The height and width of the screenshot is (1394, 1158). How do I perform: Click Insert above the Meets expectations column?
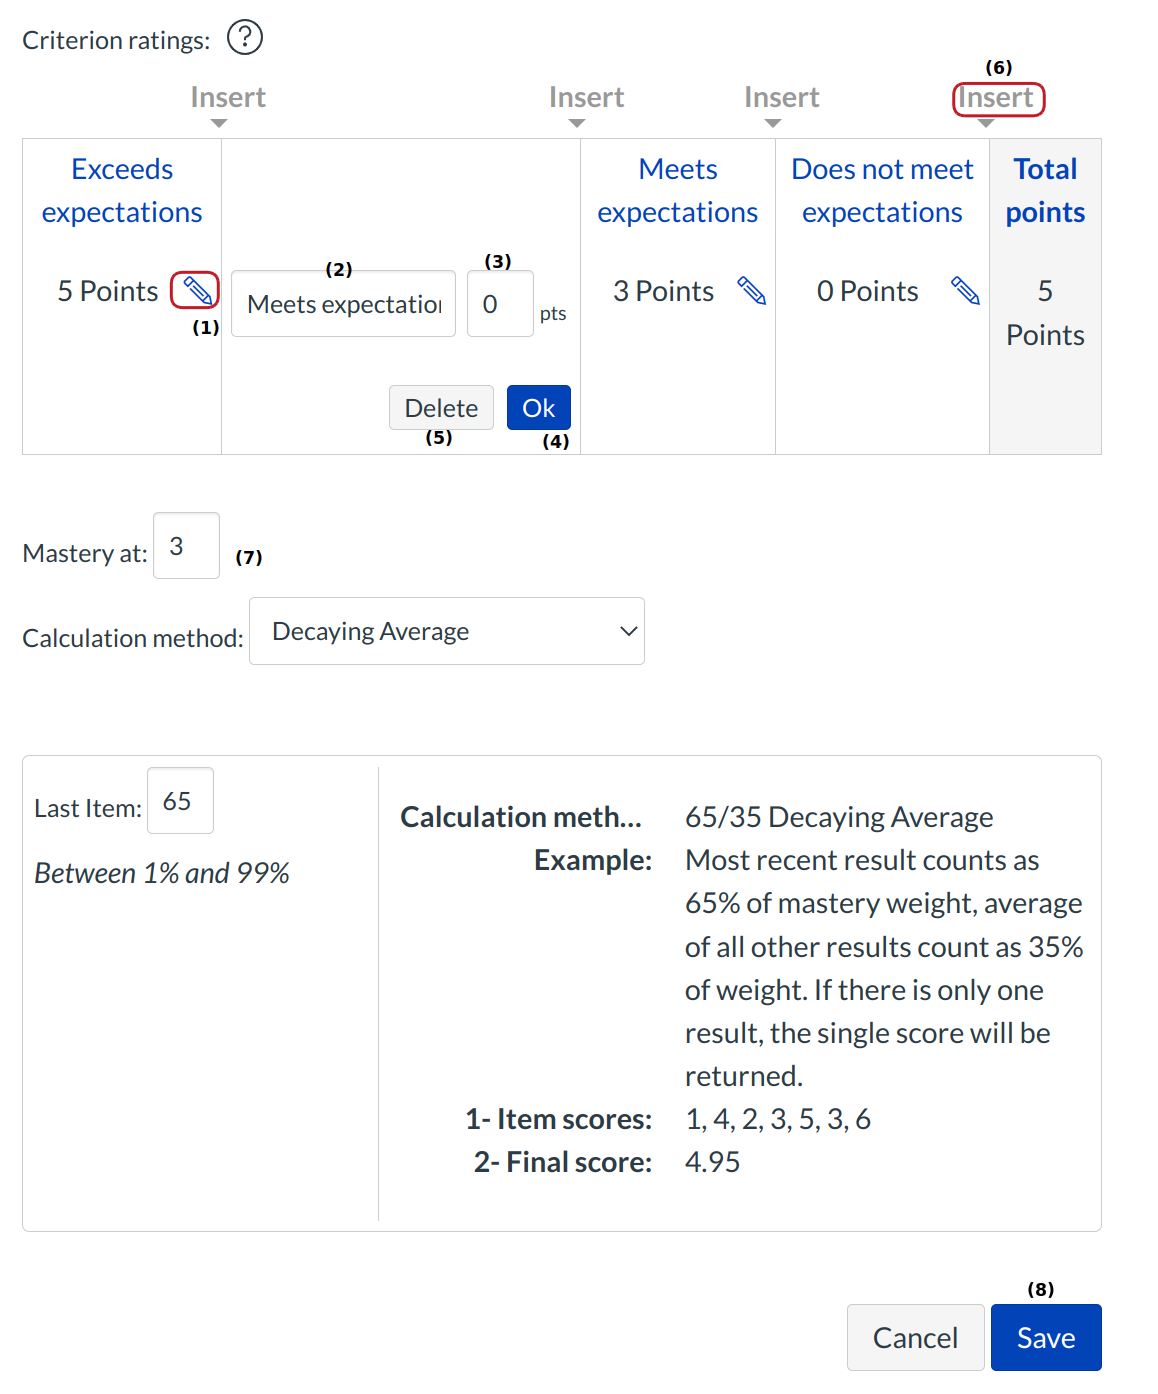pyautogui.click(x=586, y=98)
